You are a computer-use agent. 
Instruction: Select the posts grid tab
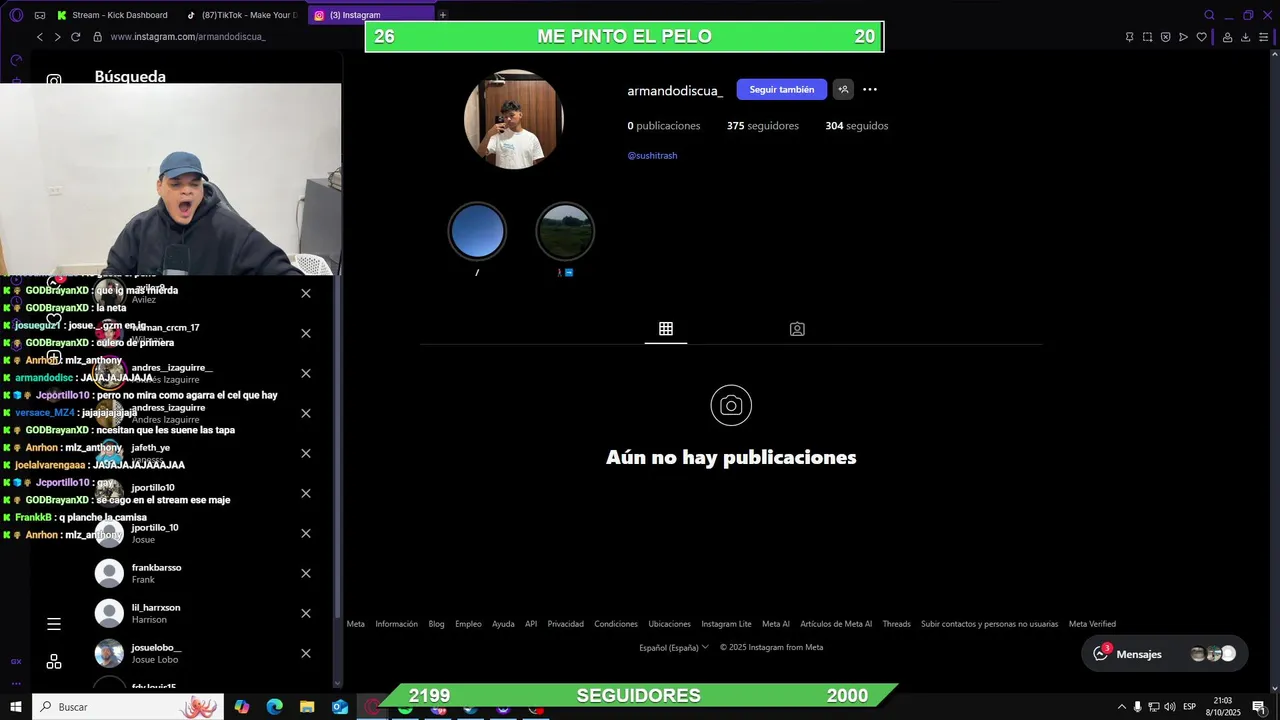click(x=666, y=329)
